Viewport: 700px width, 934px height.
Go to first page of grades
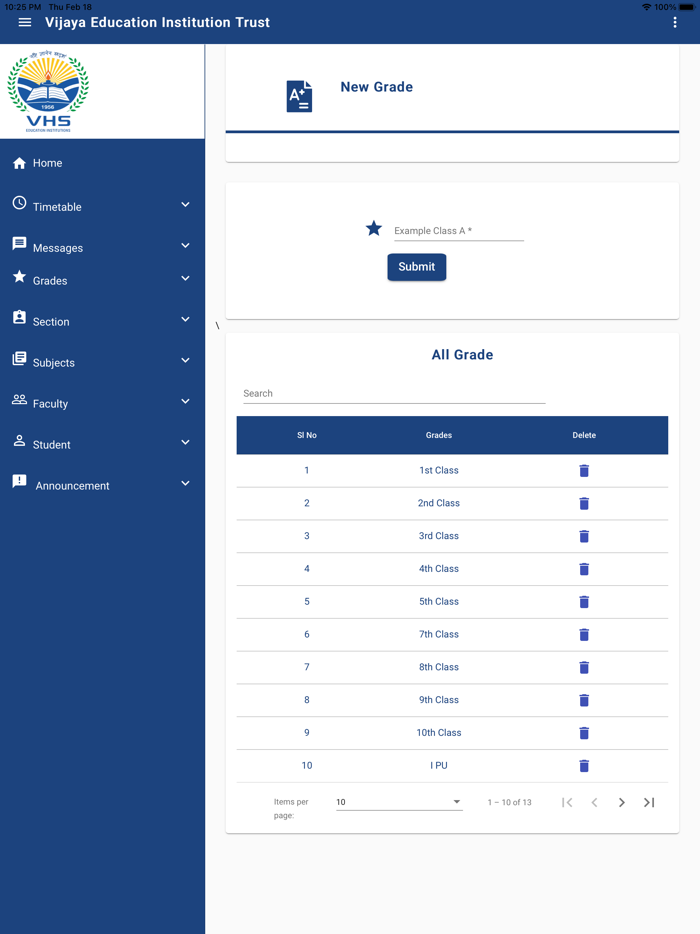click(567, 802)
